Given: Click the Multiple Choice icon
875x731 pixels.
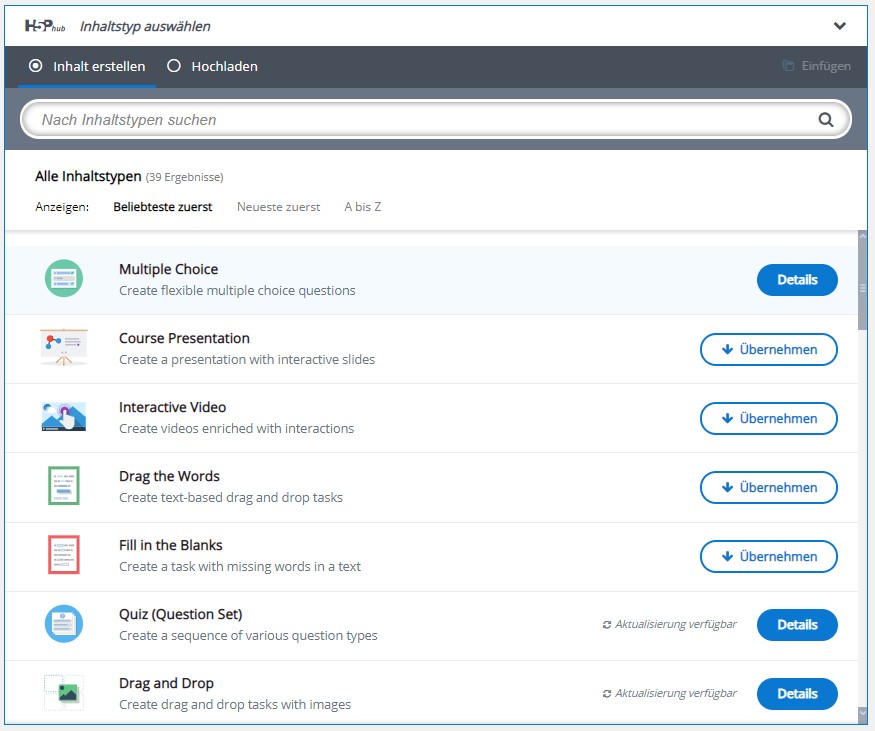Looking at the screenshot, I should [64, 278].
